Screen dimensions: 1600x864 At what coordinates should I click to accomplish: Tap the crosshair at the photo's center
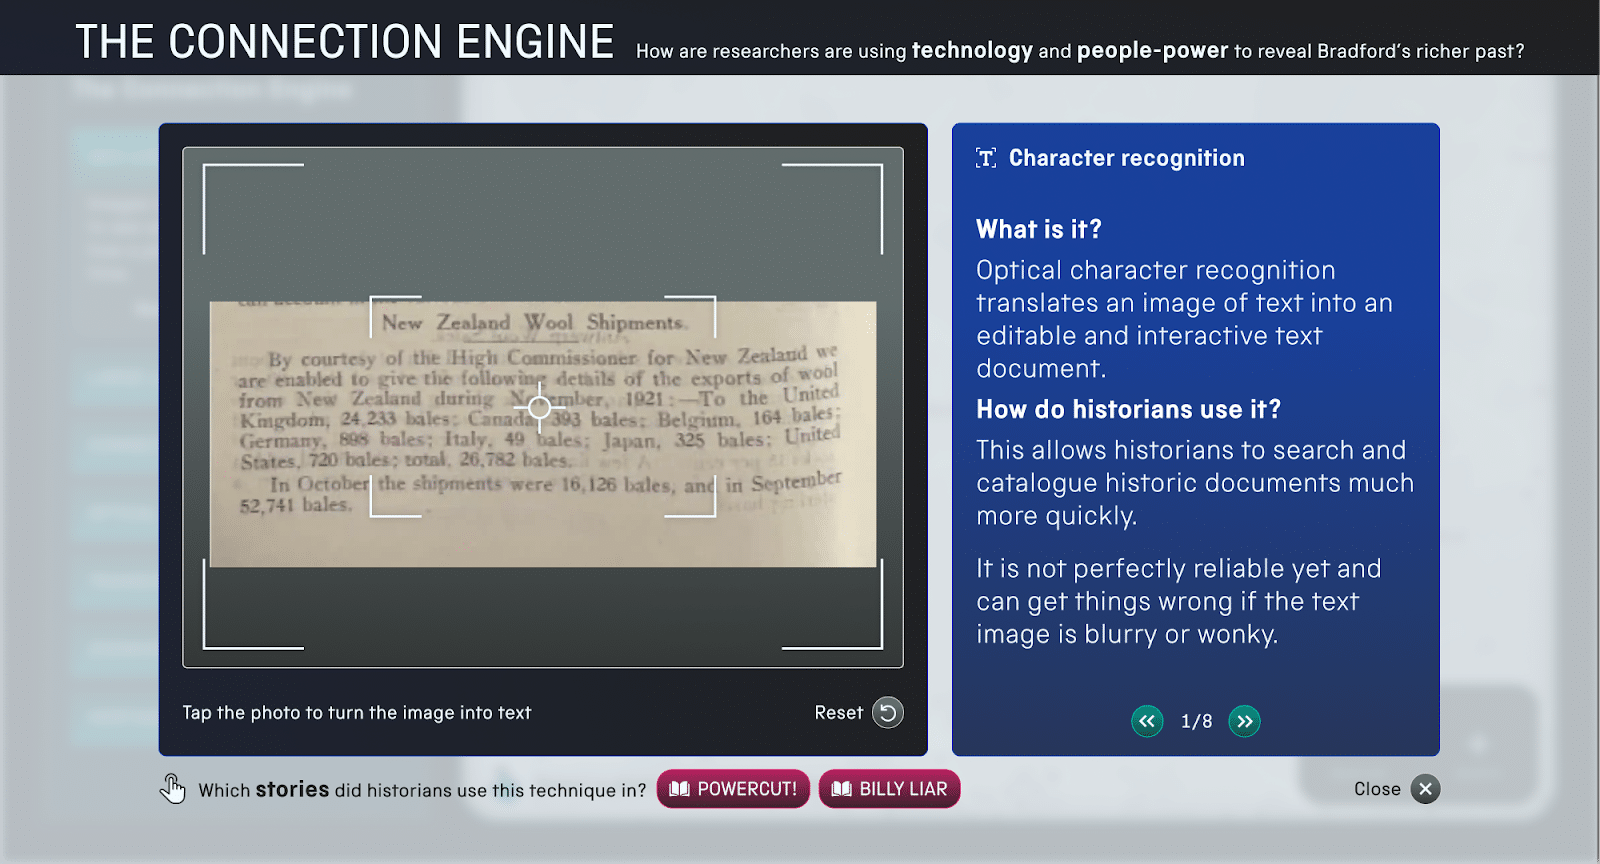tap(539, 406)
